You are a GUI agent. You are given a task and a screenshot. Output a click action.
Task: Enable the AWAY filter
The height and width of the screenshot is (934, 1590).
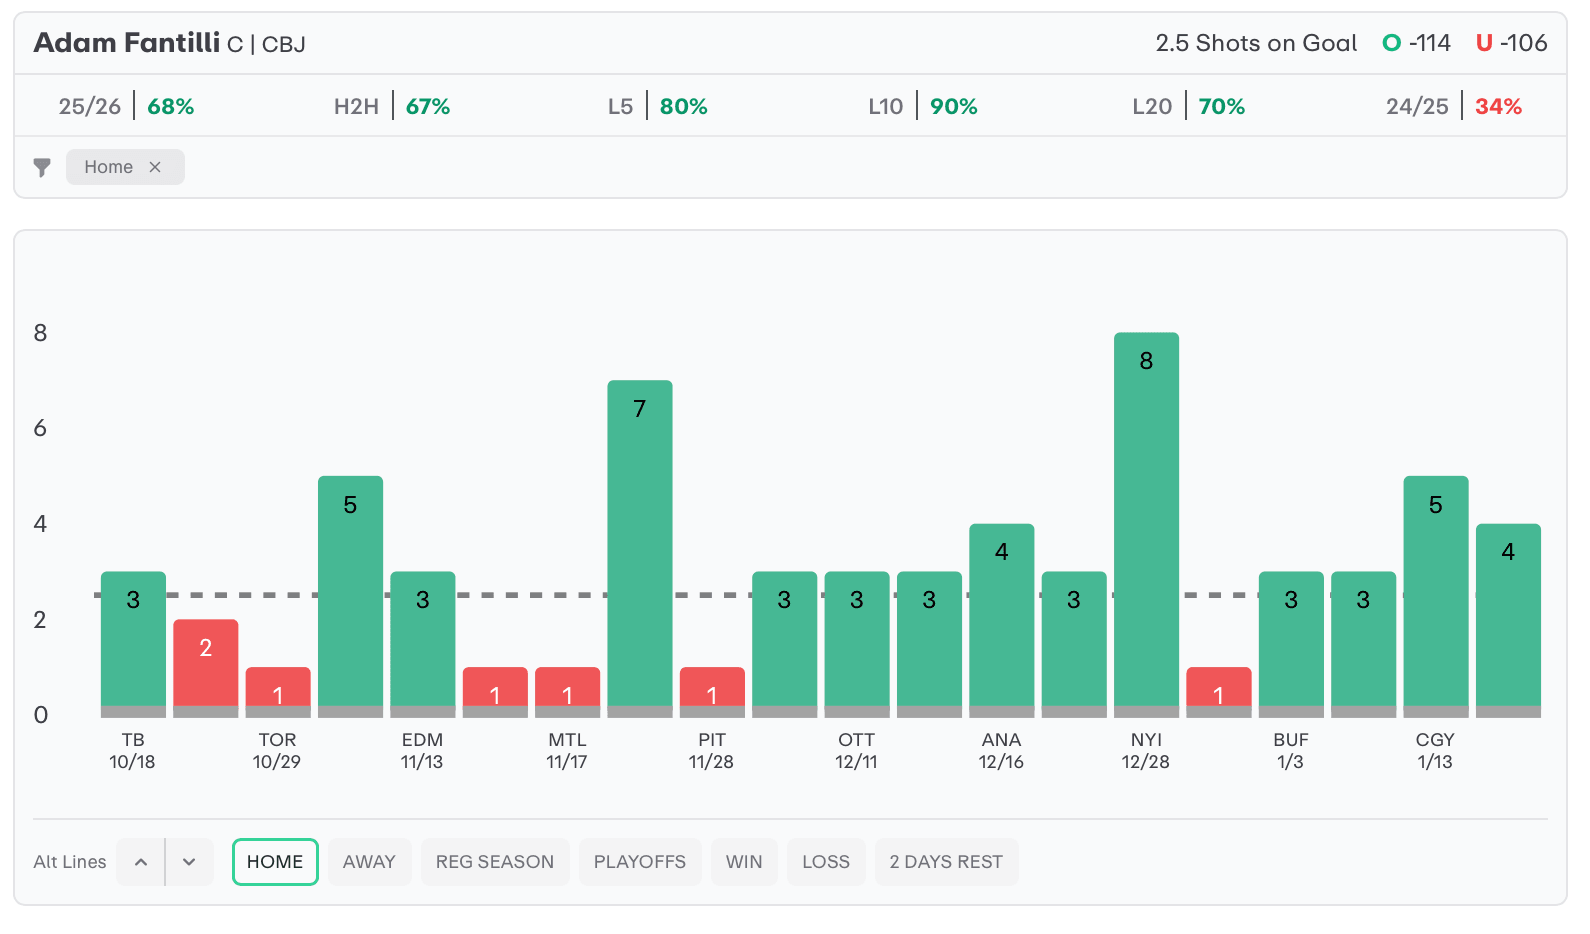coord(369,862)
